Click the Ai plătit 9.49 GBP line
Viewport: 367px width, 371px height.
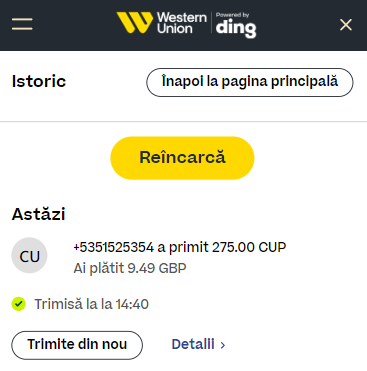click(x=130, y=268)
